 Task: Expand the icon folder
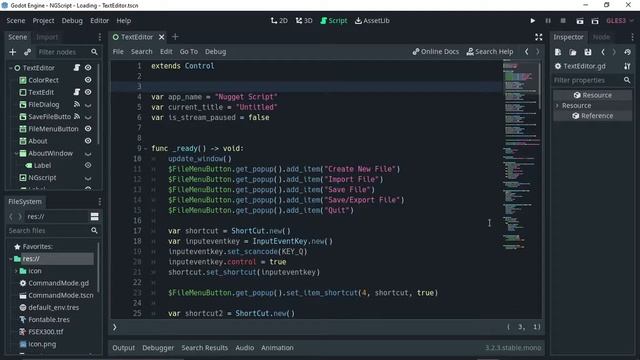16,271
